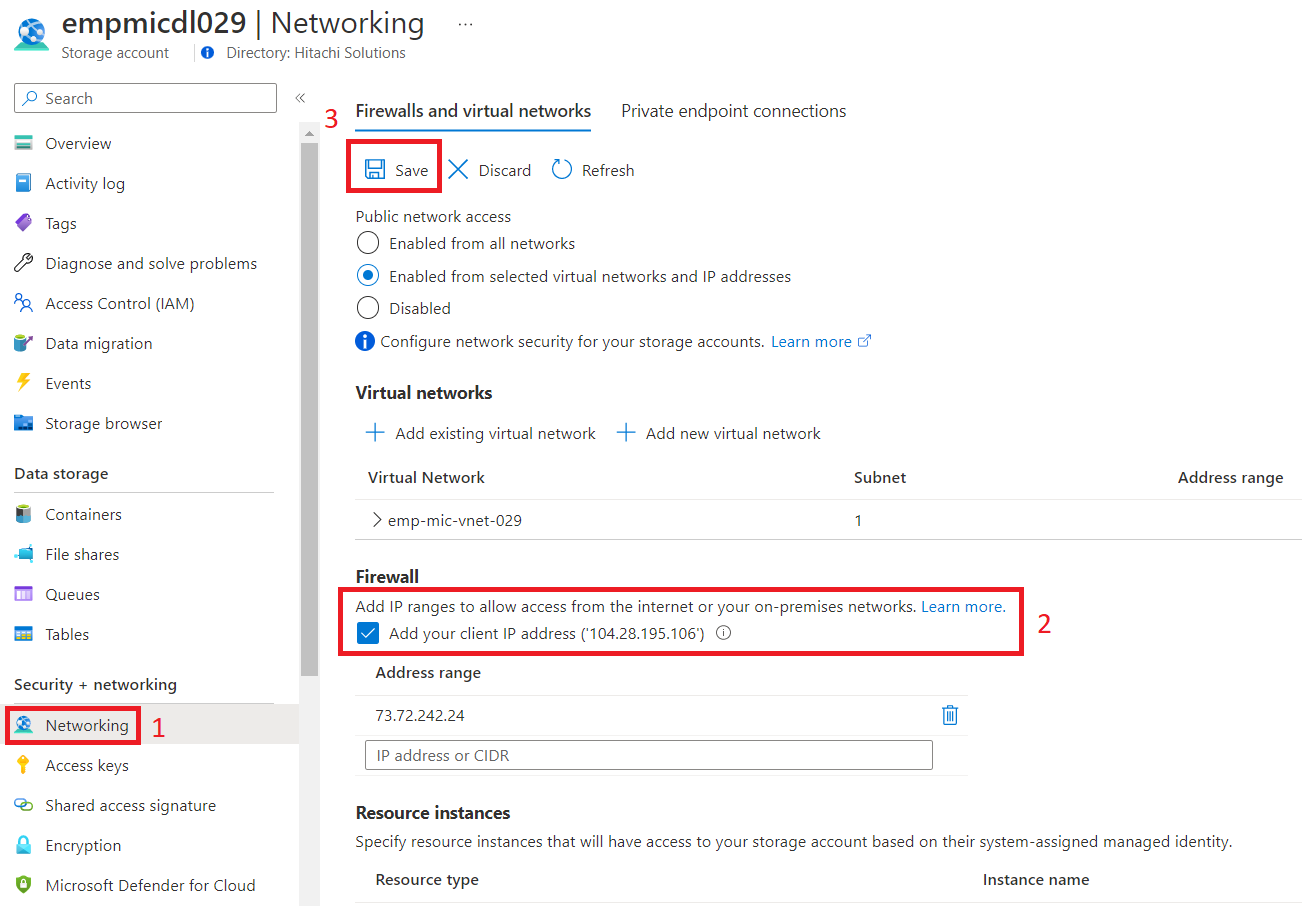
Task: Click the Encryption lock icon
Action: [24, 845]
